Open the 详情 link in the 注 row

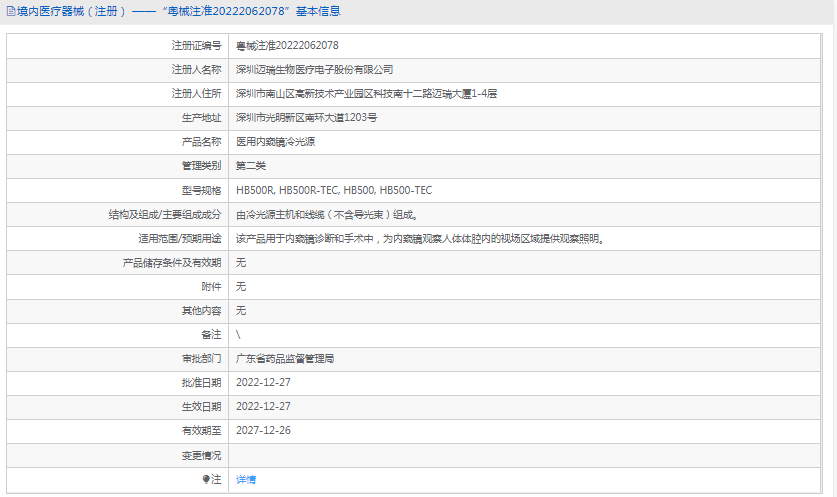pyautogui.click(x=246, y=479)
